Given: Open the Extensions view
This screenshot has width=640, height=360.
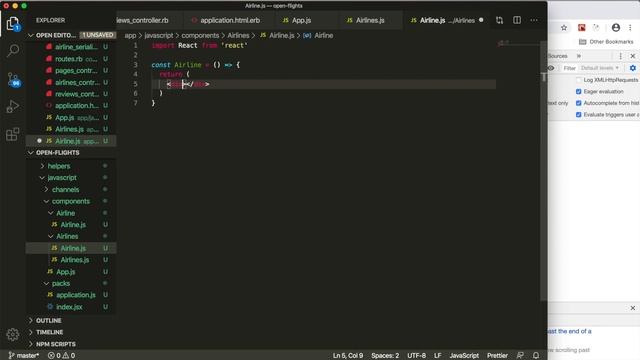Looking at the screenshot, I should point(13,134).
